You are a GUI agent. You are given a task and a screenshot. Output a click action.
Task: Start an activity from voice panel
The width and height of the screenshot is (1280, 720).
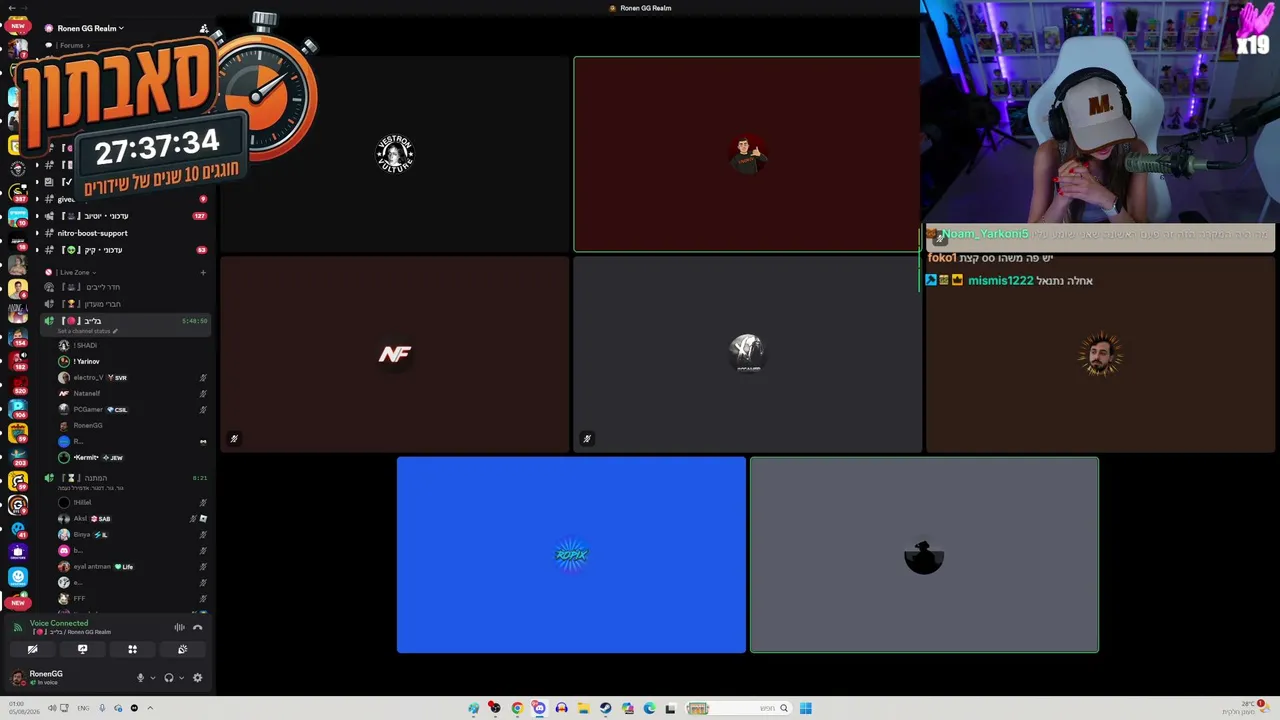point(132,649)
